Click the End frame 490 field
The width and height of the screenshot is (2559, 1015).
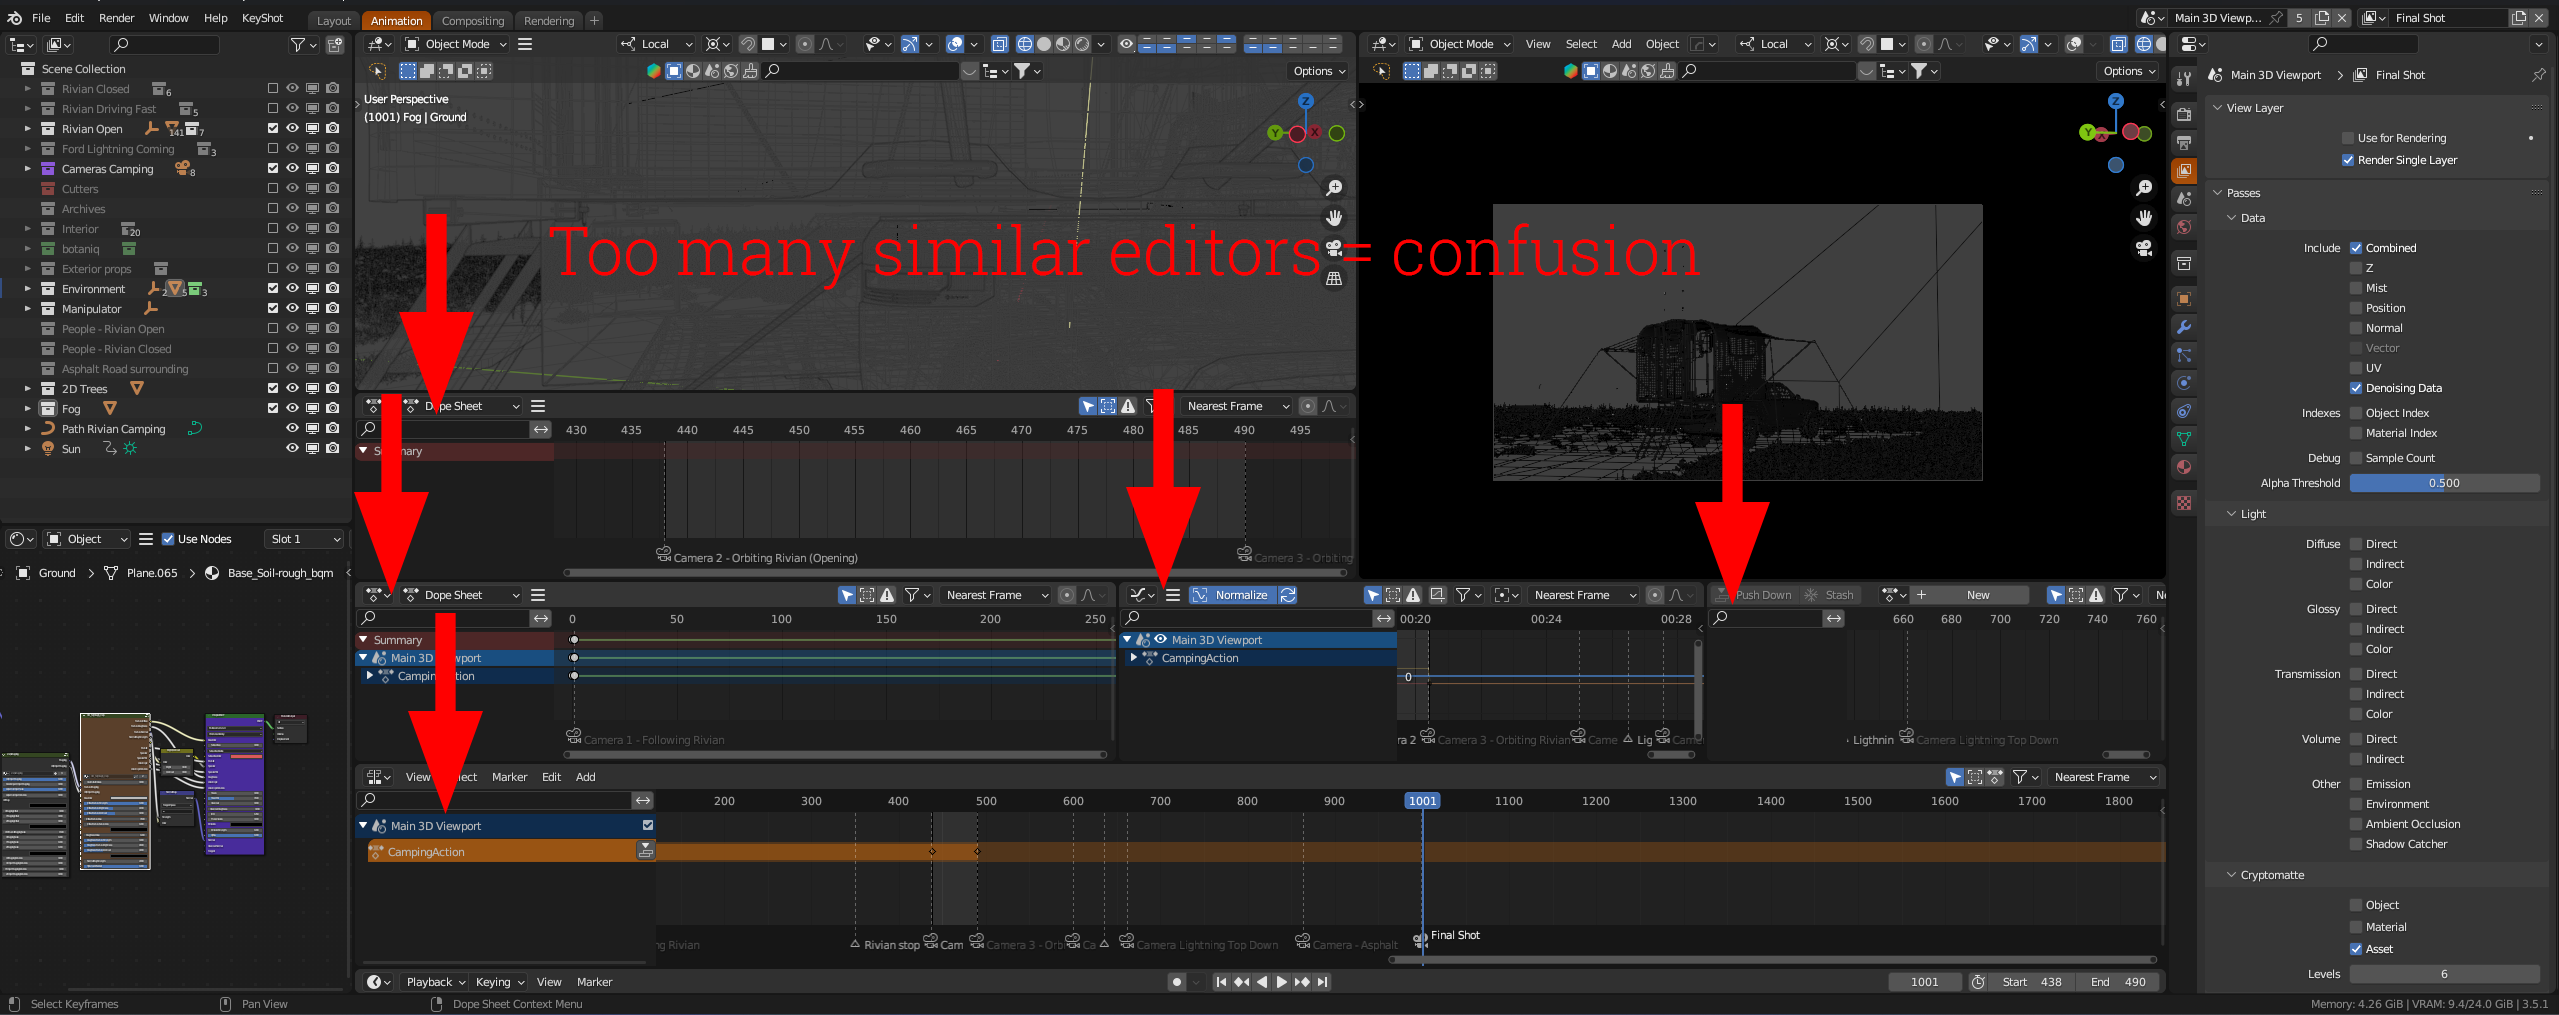(2117, 982)
